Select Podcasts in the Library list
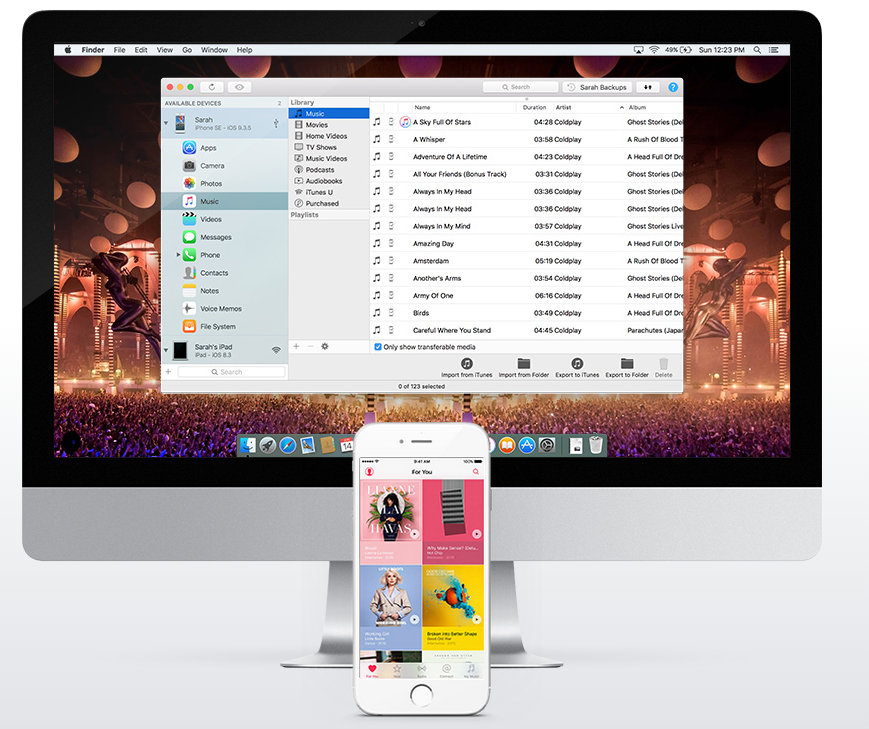Image resolution: width=869 pixels, height=729 pixels. 328,170
